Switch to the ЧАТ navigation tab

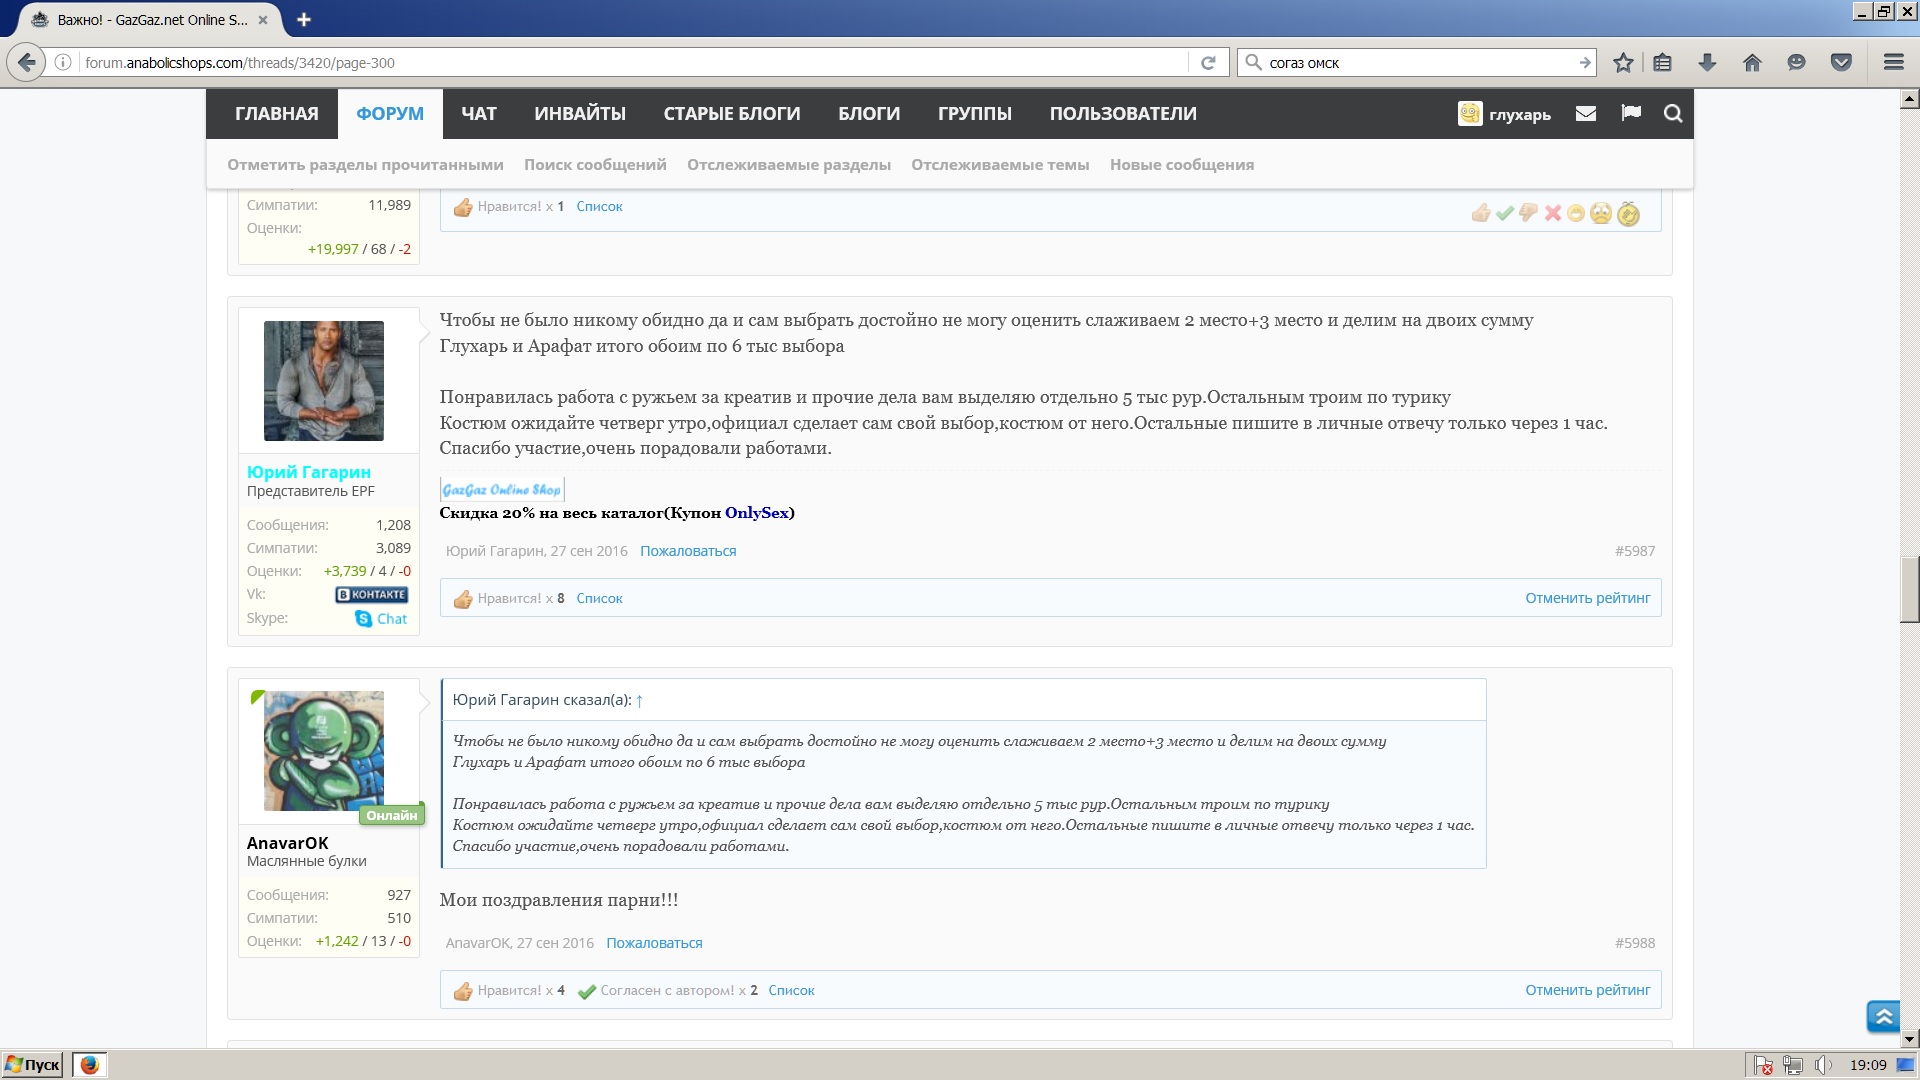pos(478,114)
